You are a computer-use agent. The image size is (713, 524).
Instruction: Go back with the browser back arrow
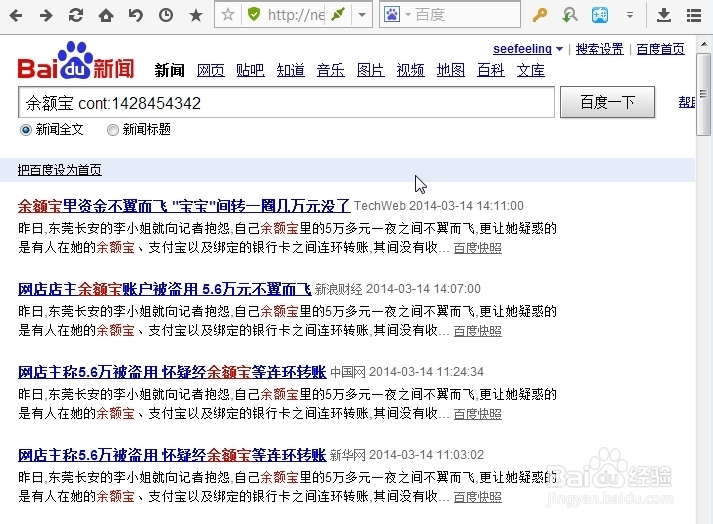coord(16,15)
